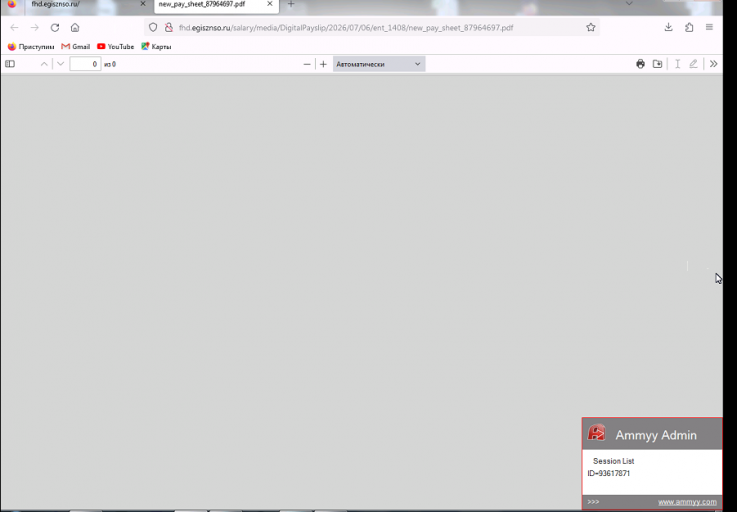List all tabs with the chevron
The image size is (737, 512).
coord(629,4)
